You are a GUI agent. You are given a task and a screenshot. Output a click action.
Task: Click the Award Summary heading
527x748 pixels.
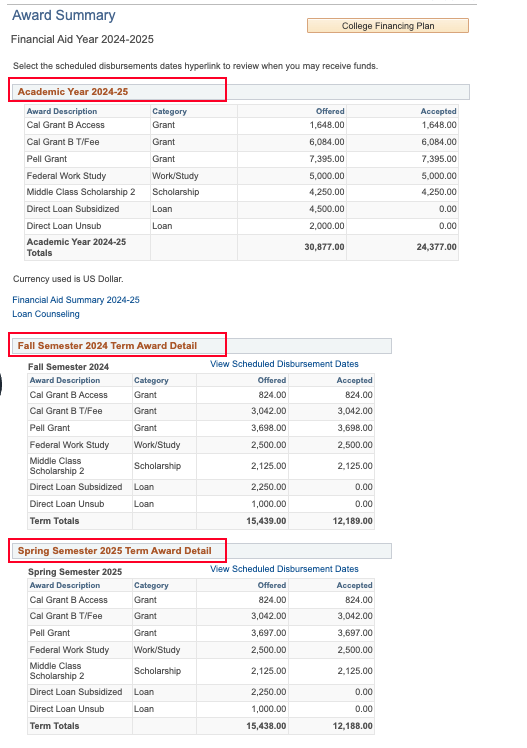pyautogui.click(x=64, y=15)
